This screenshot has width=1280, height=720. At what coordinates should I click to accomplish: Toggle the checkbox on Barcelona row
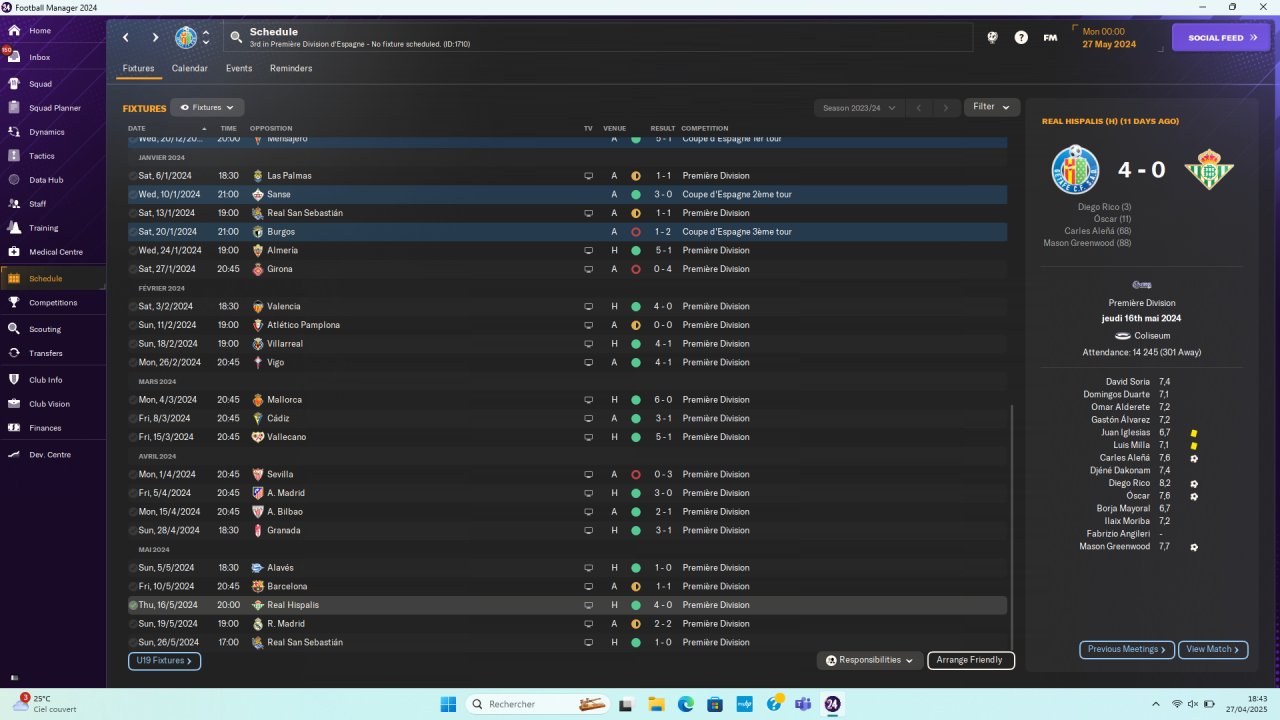point(133,587)
